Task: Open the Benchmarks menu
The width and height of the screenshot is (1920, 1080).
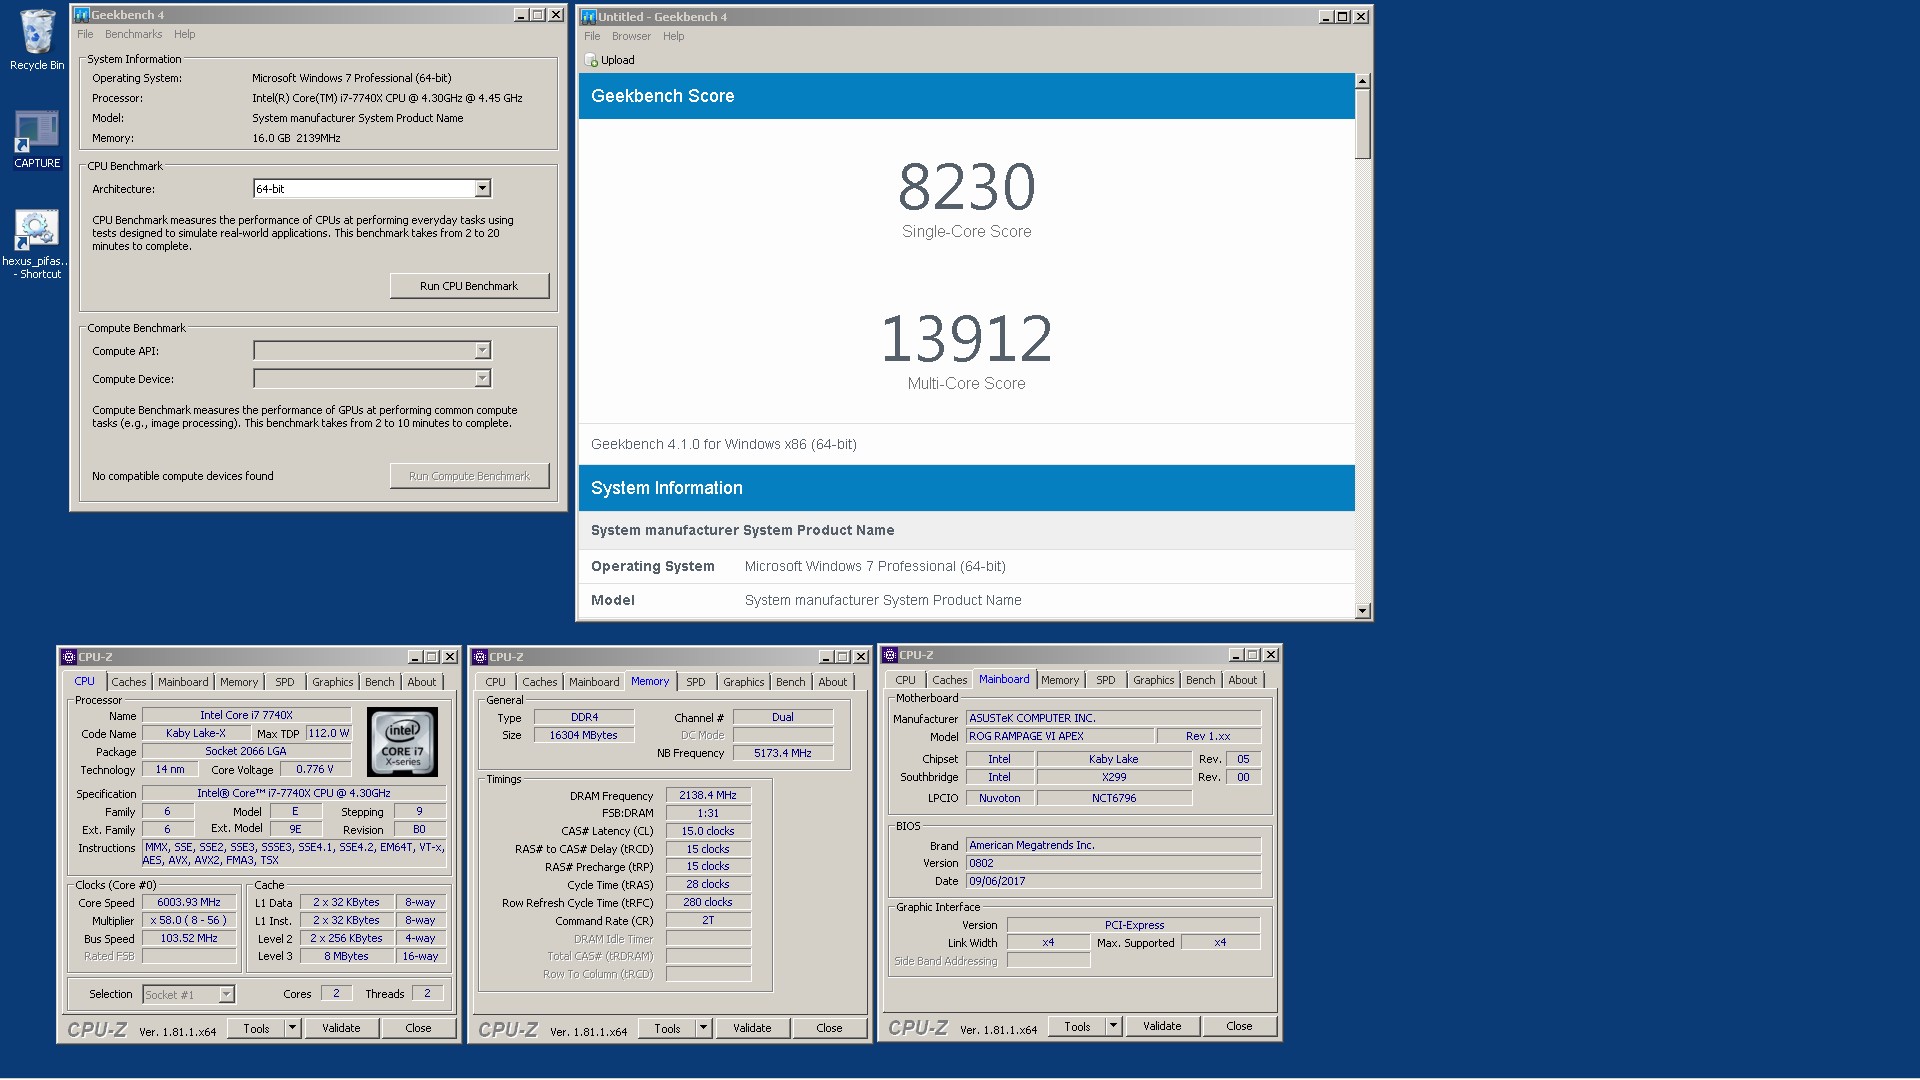Action: pos(133,34)
